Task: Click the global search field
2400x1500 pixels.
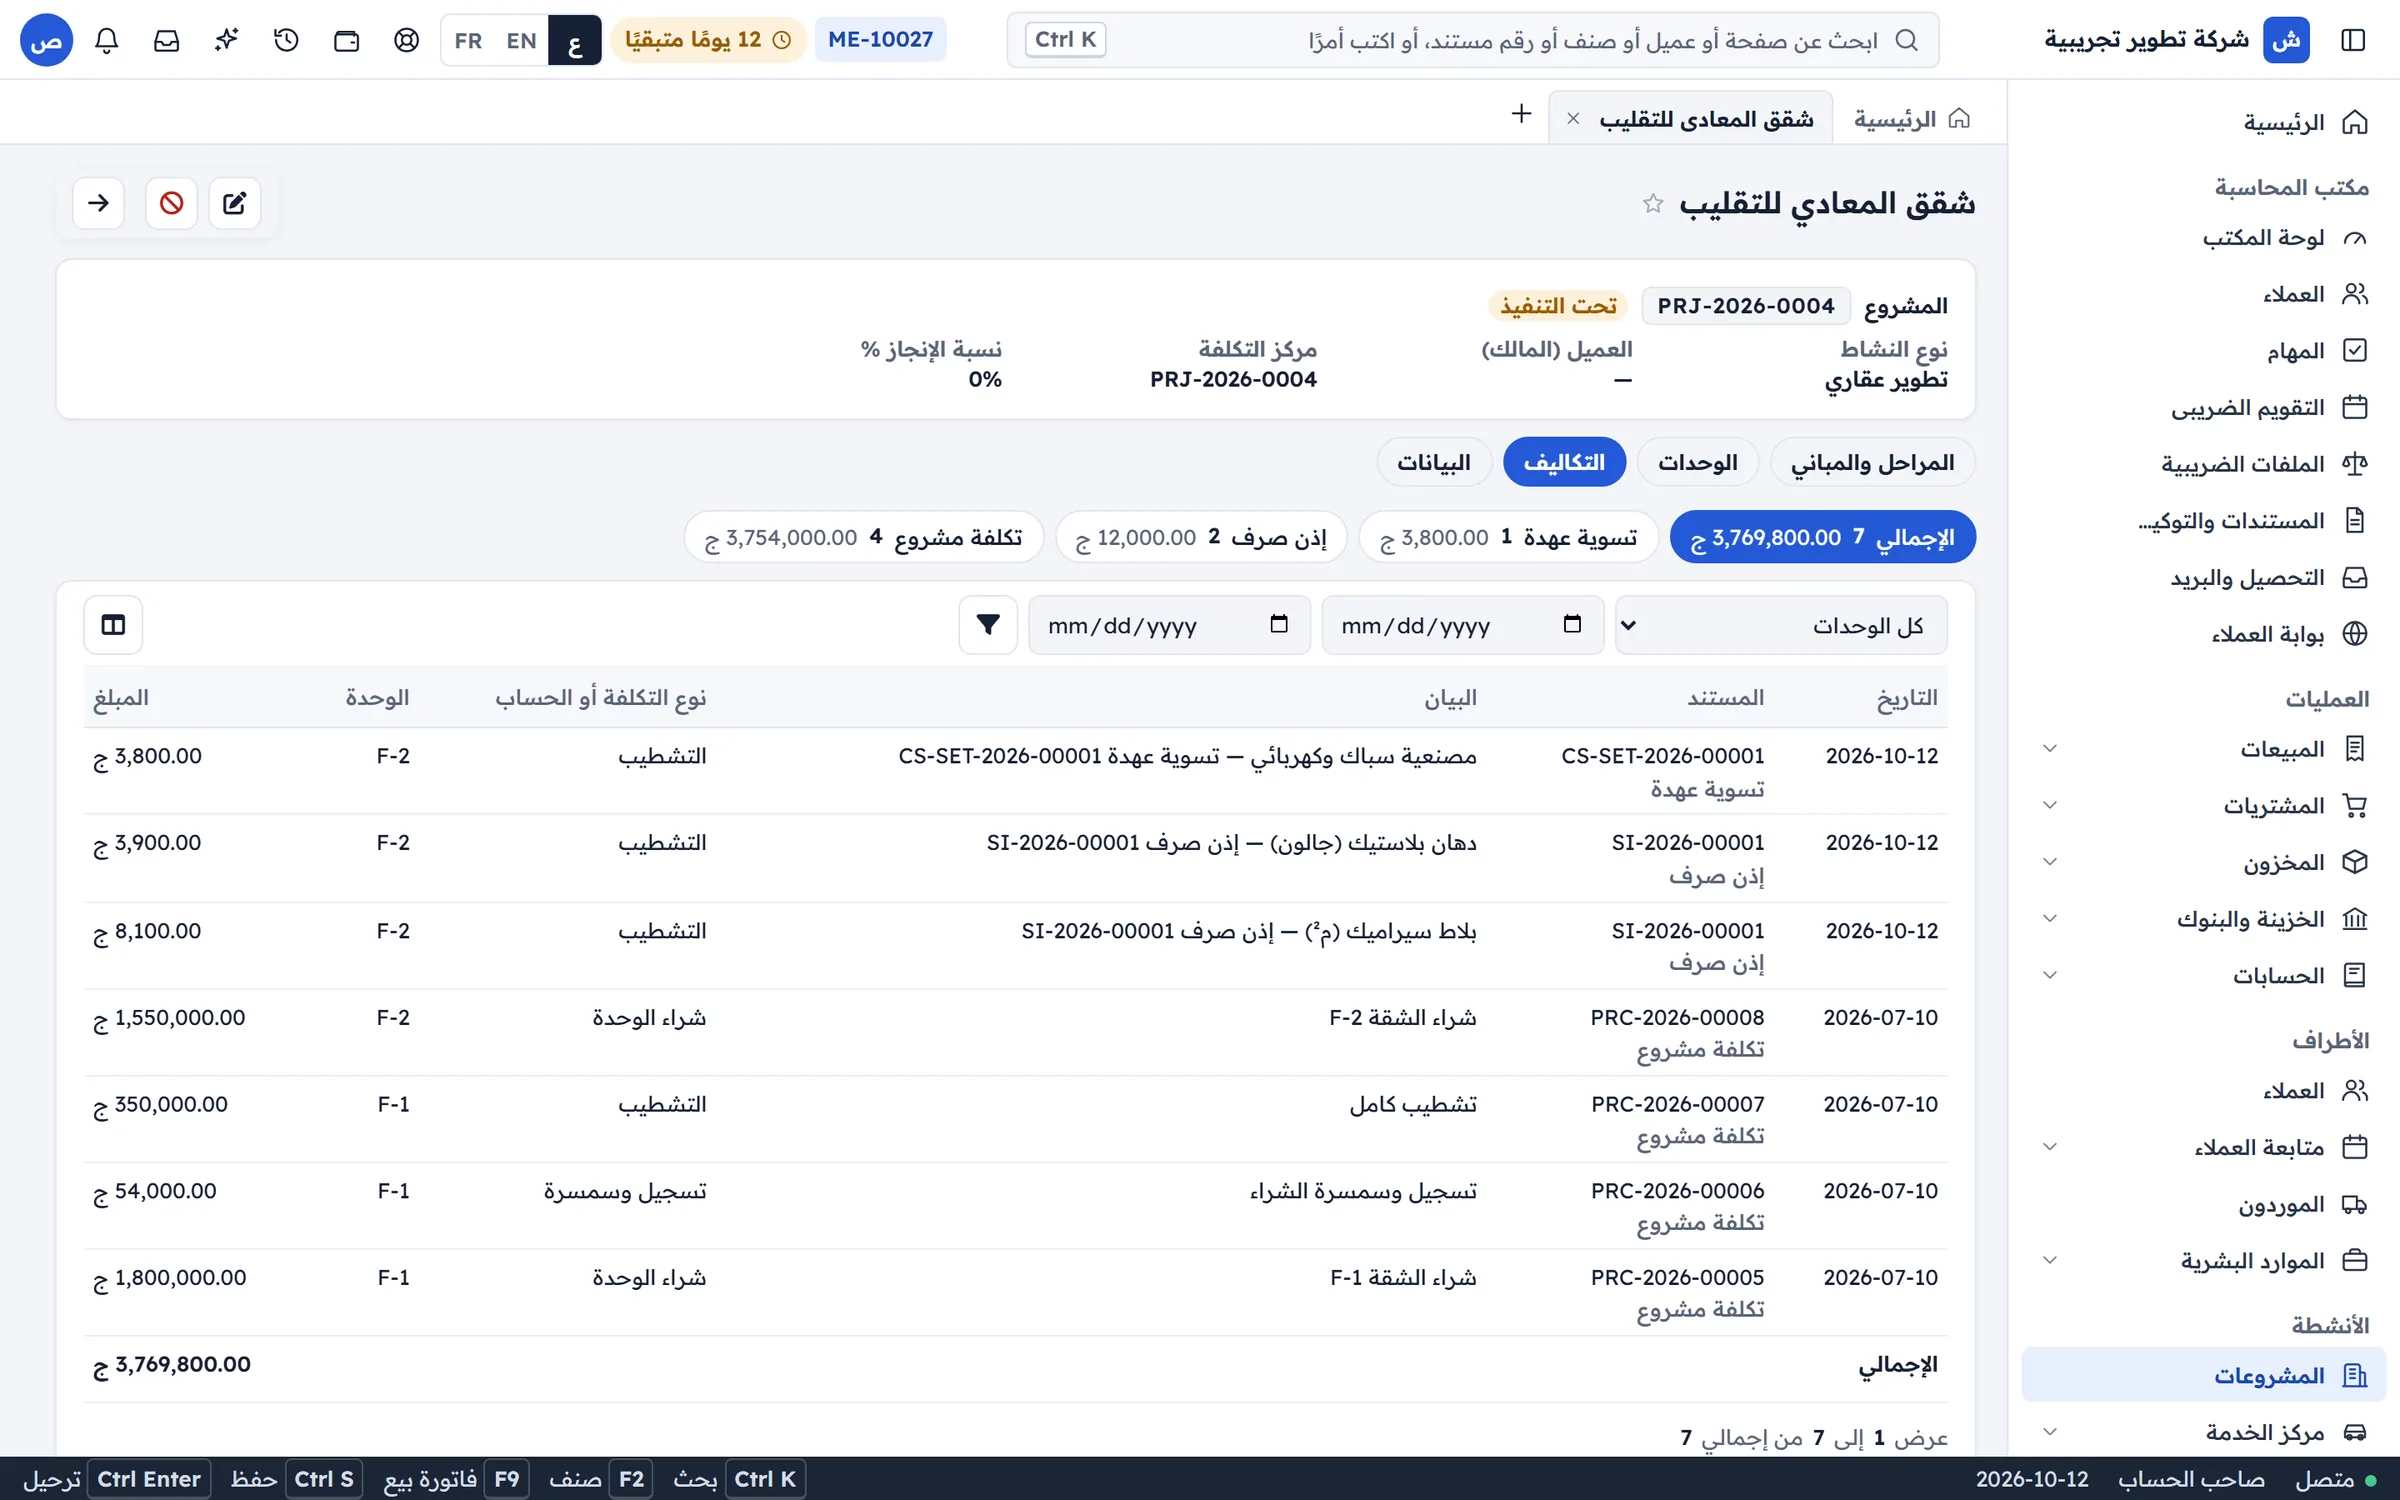Action: pyautogui.click(x=1472, y=40)
